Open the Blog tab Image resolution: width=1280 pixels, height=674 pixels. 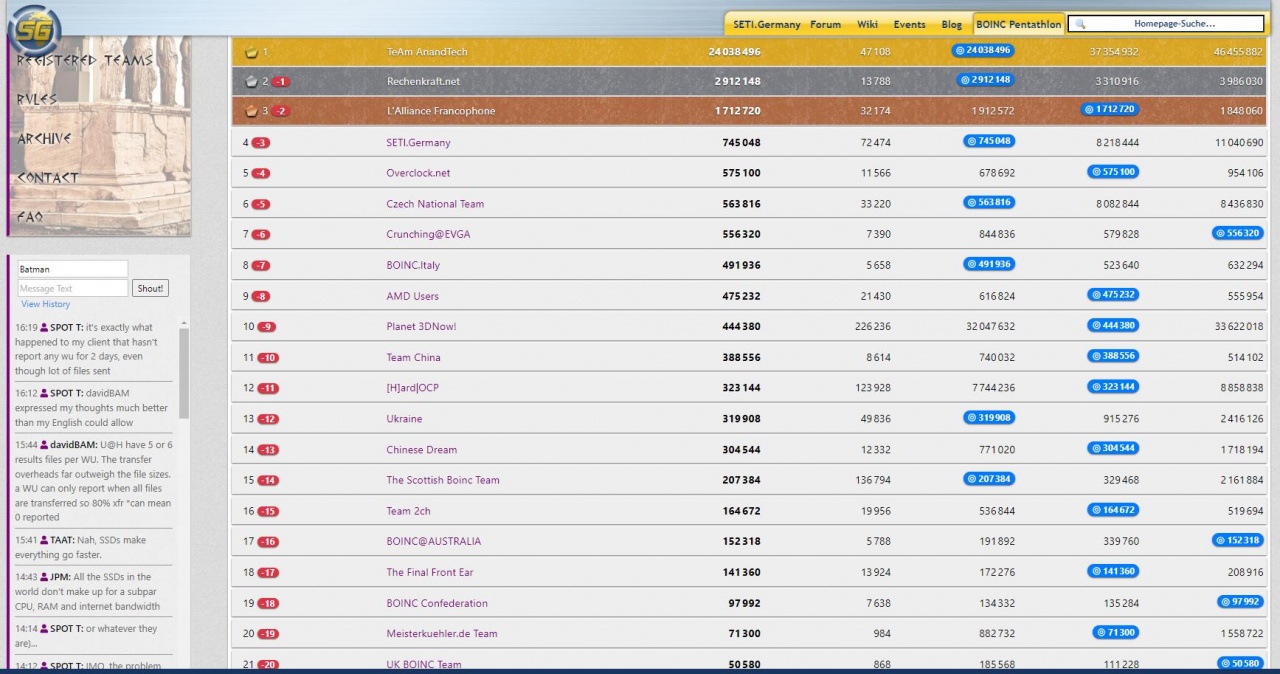(952, 25)
